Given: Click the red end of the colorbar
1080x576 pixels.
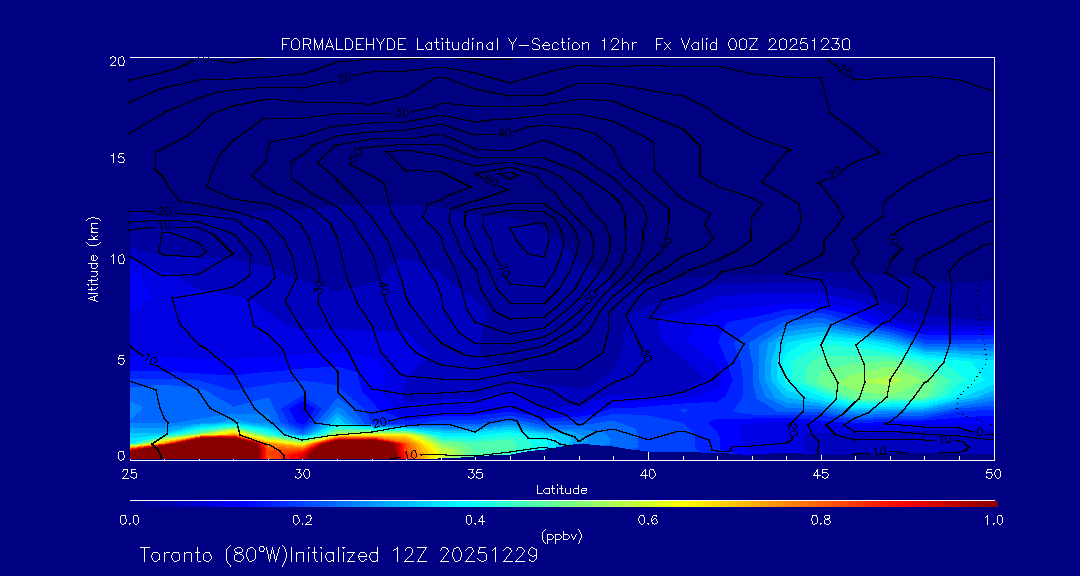Looking at the screenshot, I should tap(985, 502).
